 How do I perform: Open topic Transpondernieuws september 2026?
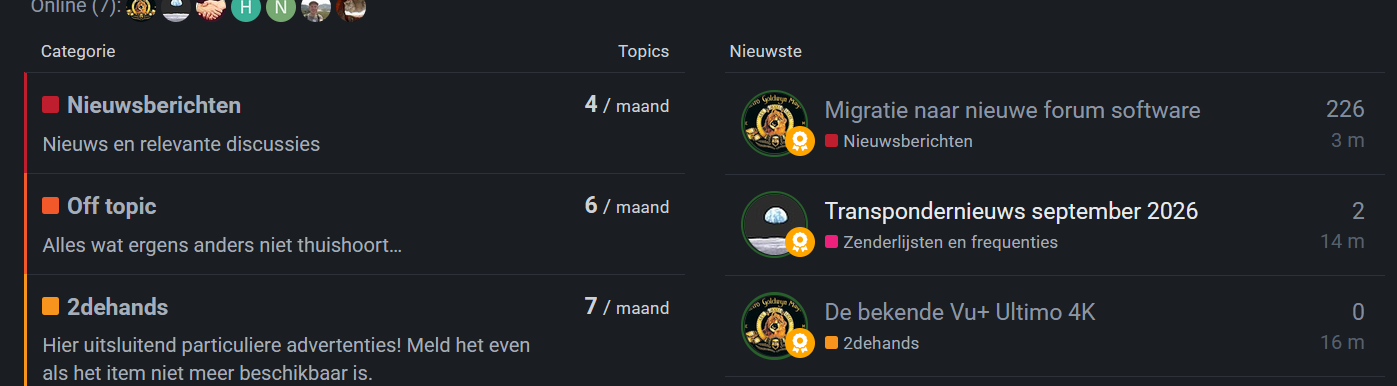[x=1011, y=211]
